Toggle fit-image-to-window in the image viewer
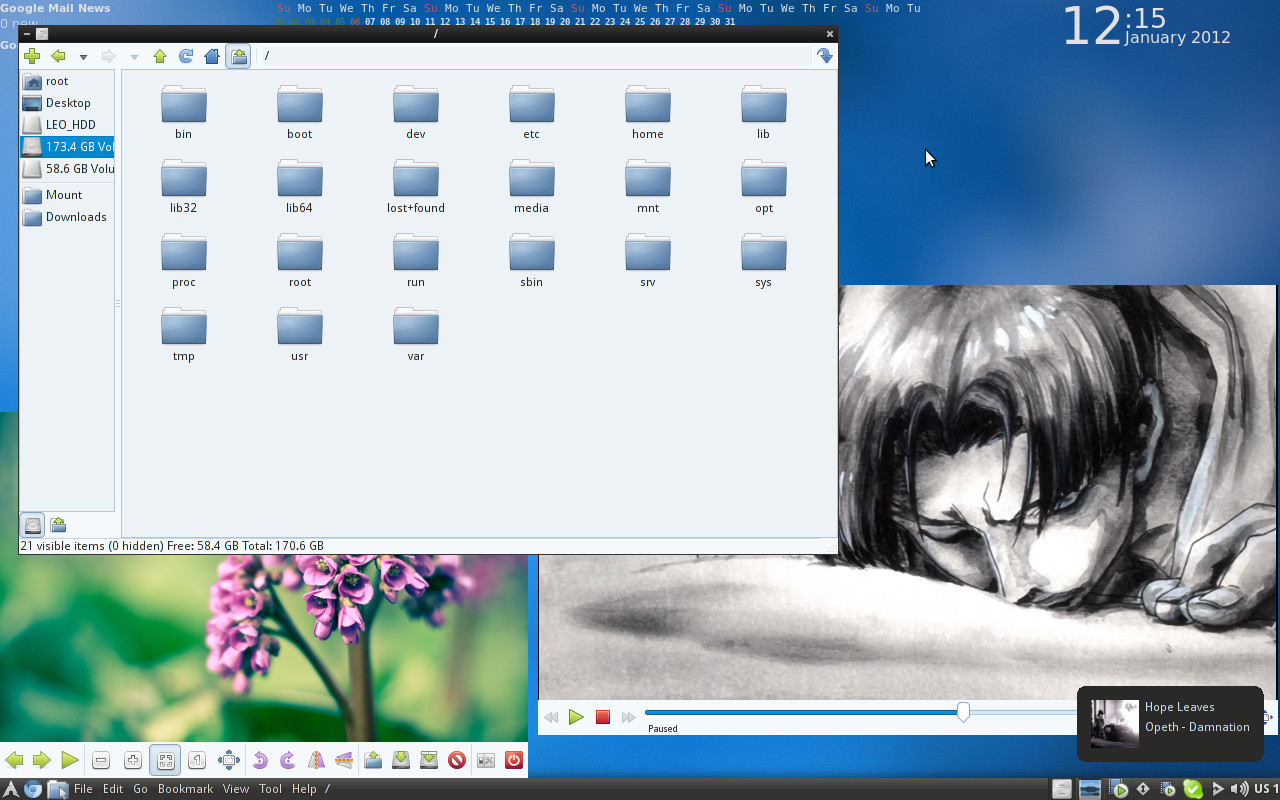 click(165, 761)
